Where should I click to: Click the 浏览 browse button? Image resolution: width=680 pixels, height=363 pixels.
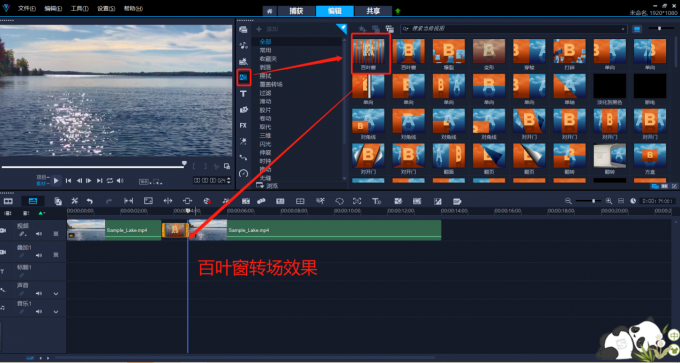click(x=267, y=186)
